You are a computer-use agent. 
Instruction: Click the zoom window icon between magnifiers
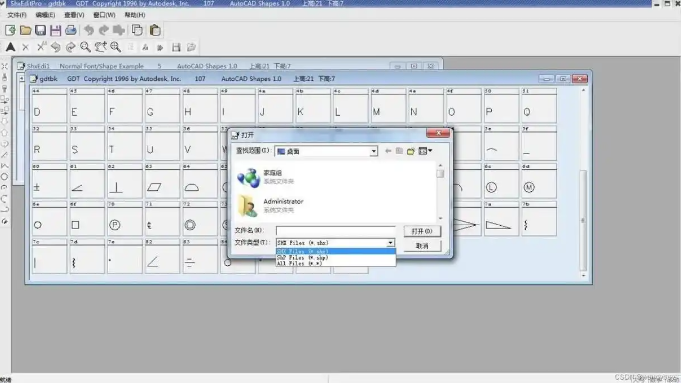(100, 47)
